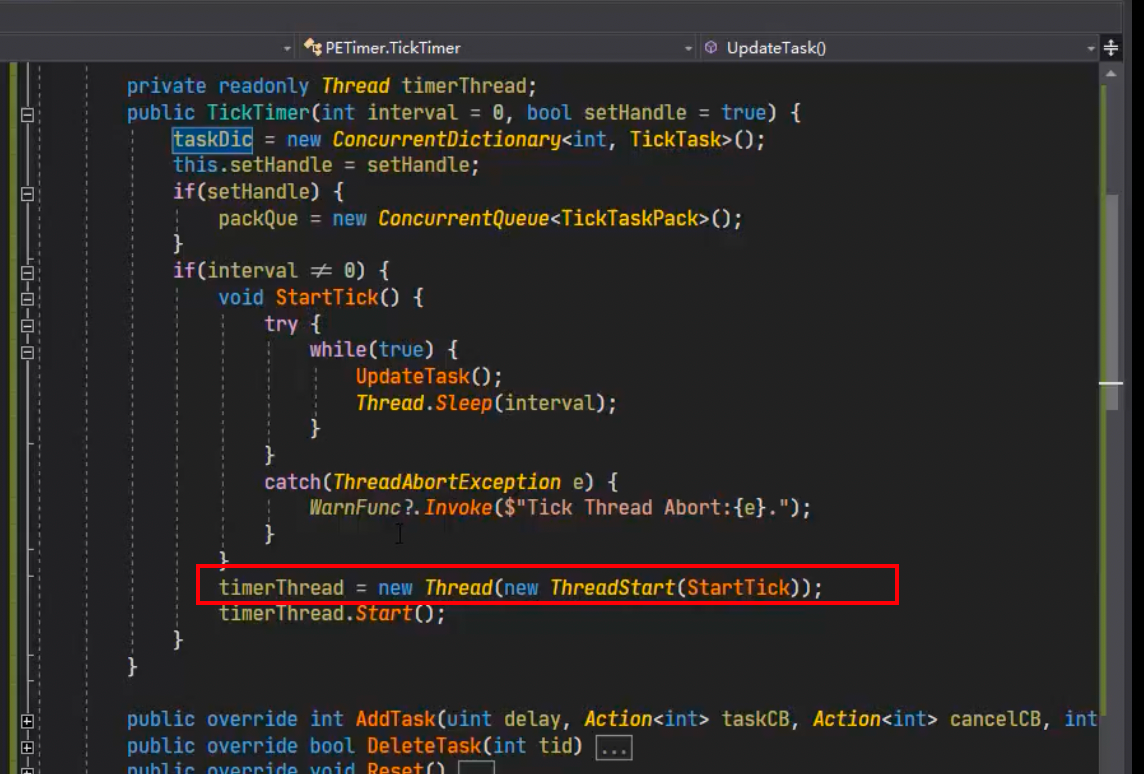Expand the DeleteTask method outline
The height and width of the screenshot is (774, 1144).
point(27,746)
